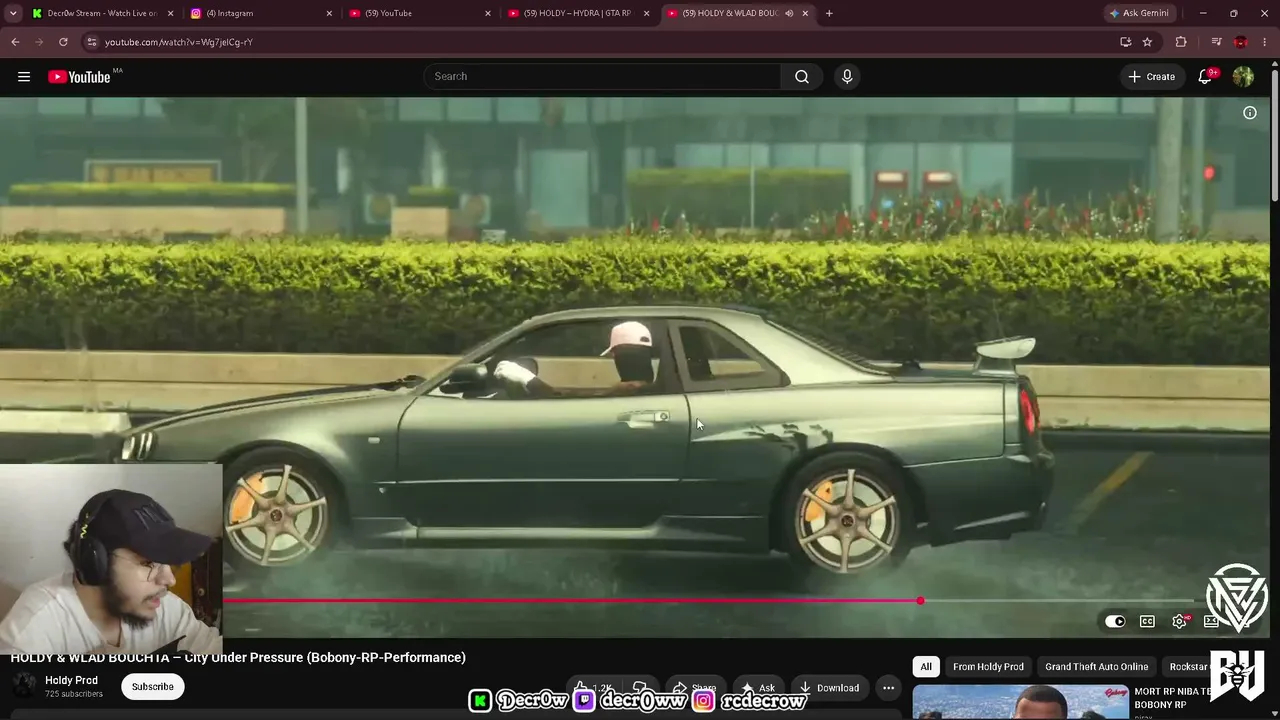Viewport: 1280px width, 720px height.
Task: Subscribe to Holdy Prod channel
Action: click(153, 687)
